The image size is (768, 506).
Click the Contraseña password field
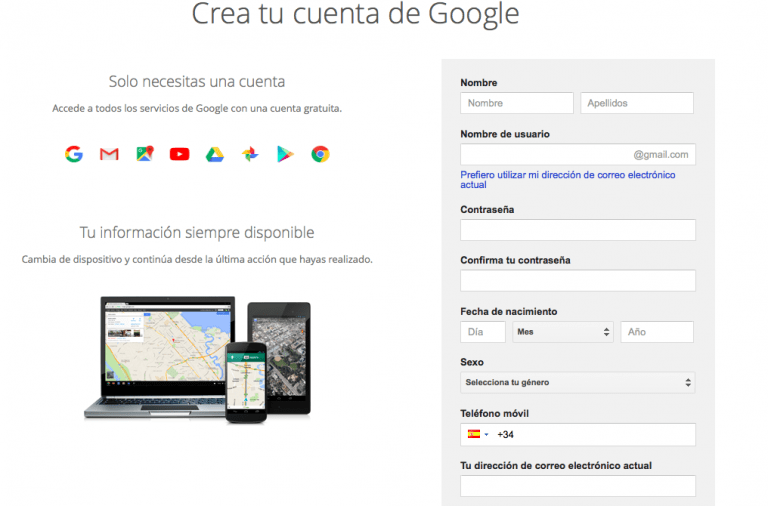tap(577, 230)
